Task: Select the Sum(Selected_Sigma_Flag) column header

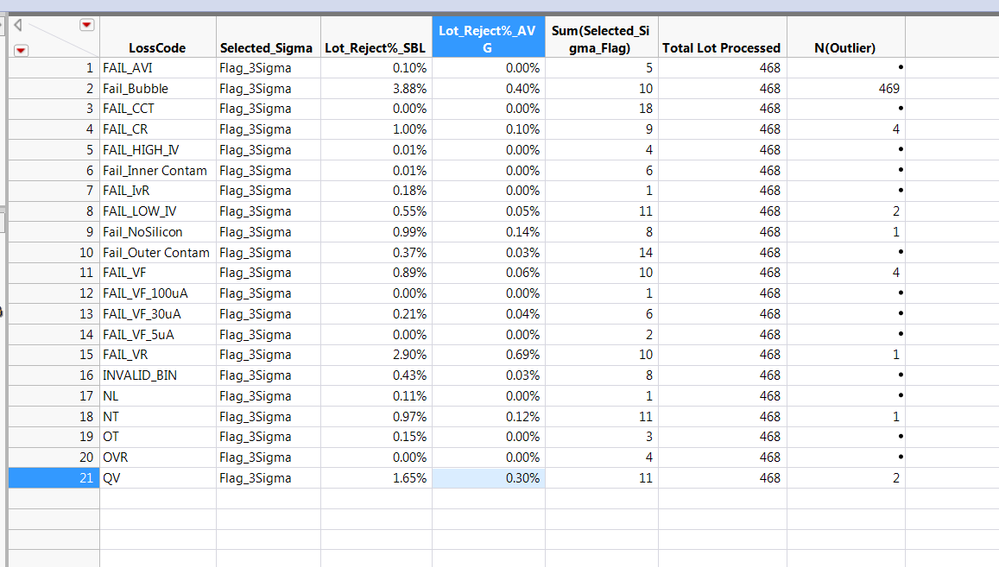Action: pyautogui.click(x=601, y=39)
